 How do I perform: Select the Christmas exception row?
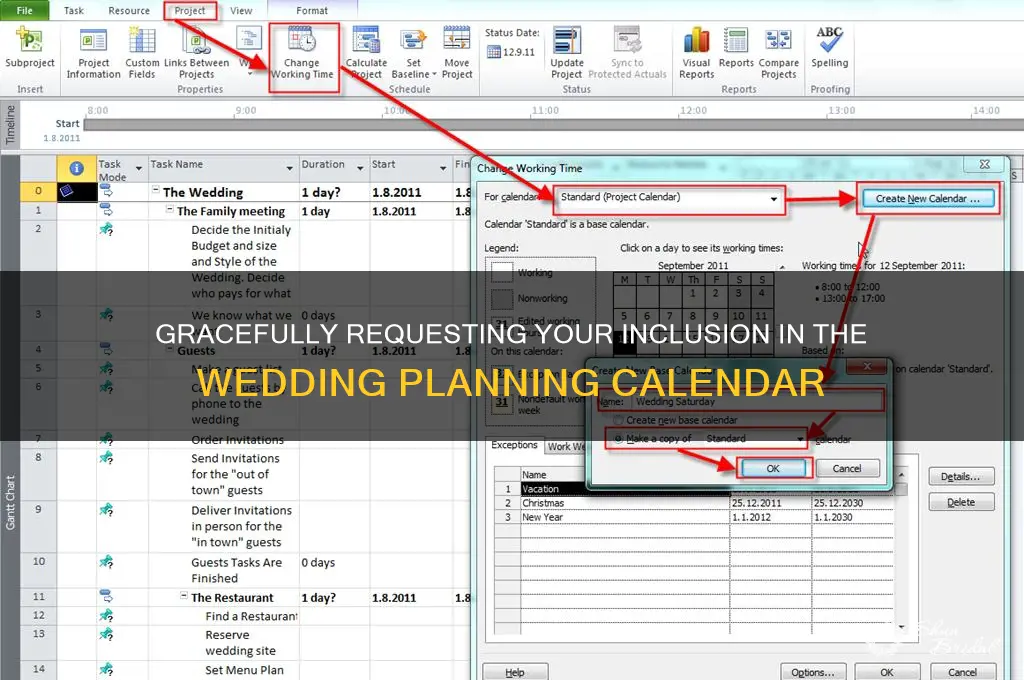pyautogui.click(x=694, y=503)
